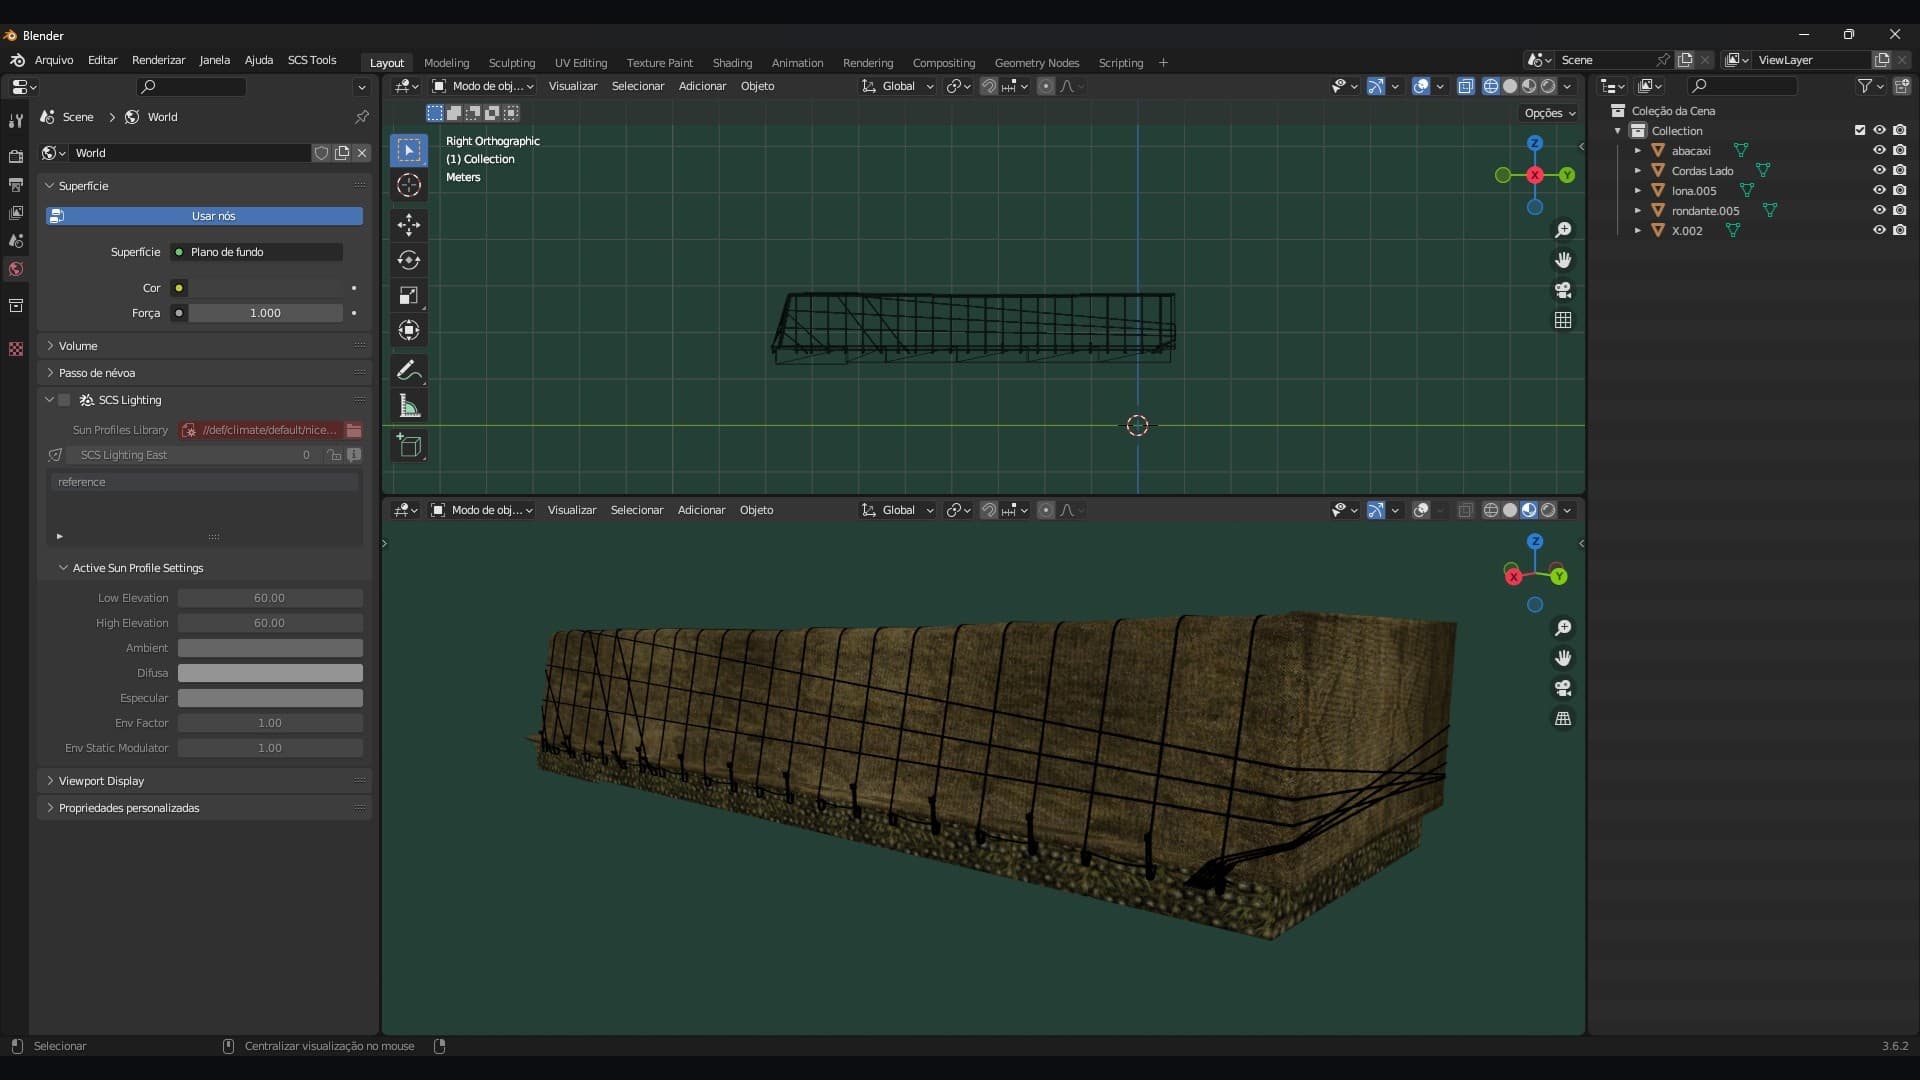Enable the SCS Lighting checkbox

tap(65, 400)
